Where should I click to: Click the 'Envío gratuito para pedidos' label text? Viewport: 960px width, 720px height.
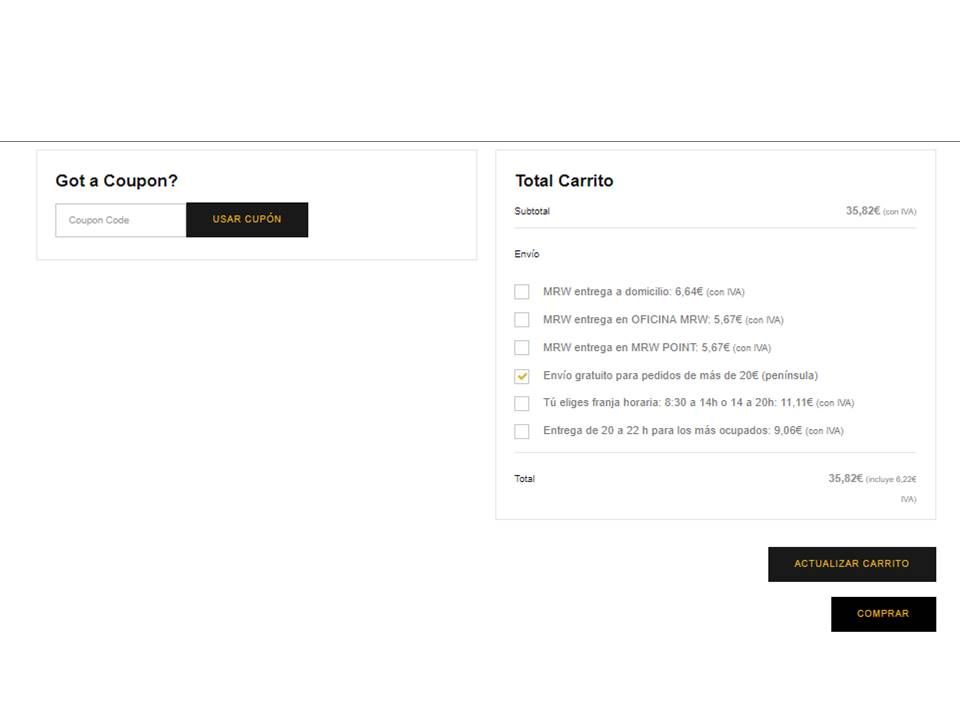coord(610,375)
